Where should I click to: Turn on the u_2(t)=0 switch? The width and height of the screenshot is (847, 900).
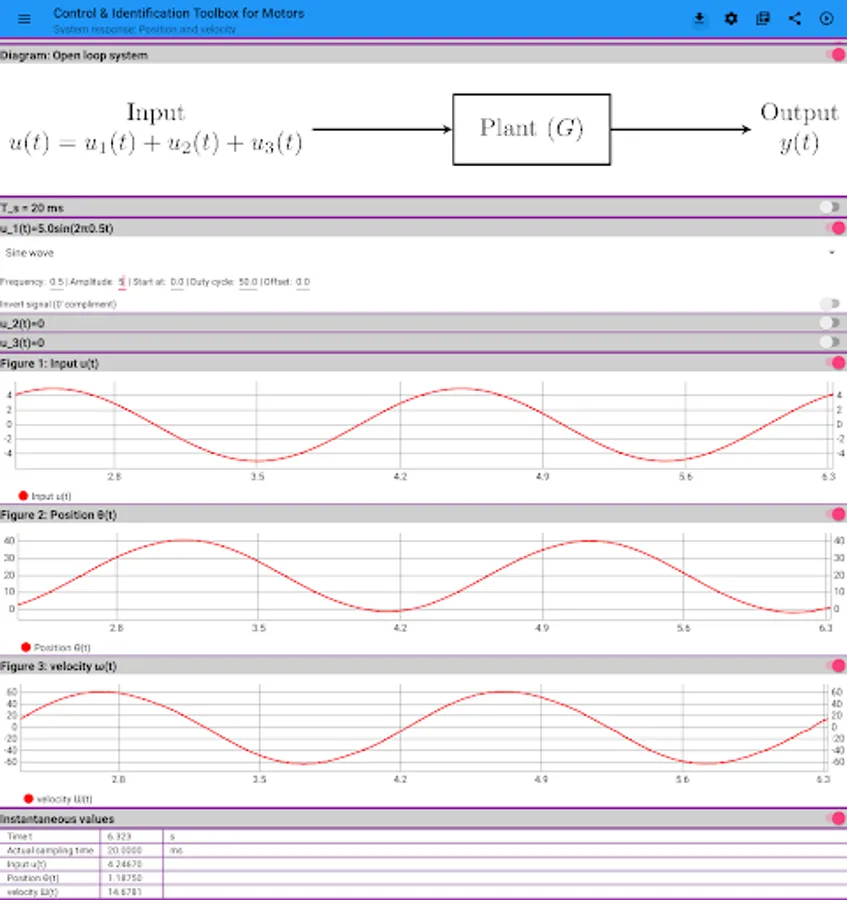(830, 323)
